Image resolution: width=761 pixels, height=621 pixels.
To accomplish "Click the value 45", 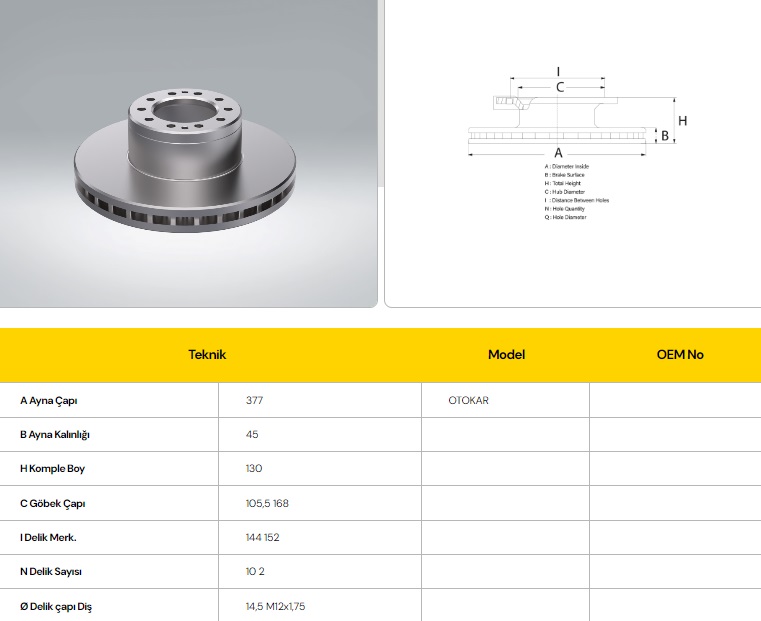I will tap(252, 434).
